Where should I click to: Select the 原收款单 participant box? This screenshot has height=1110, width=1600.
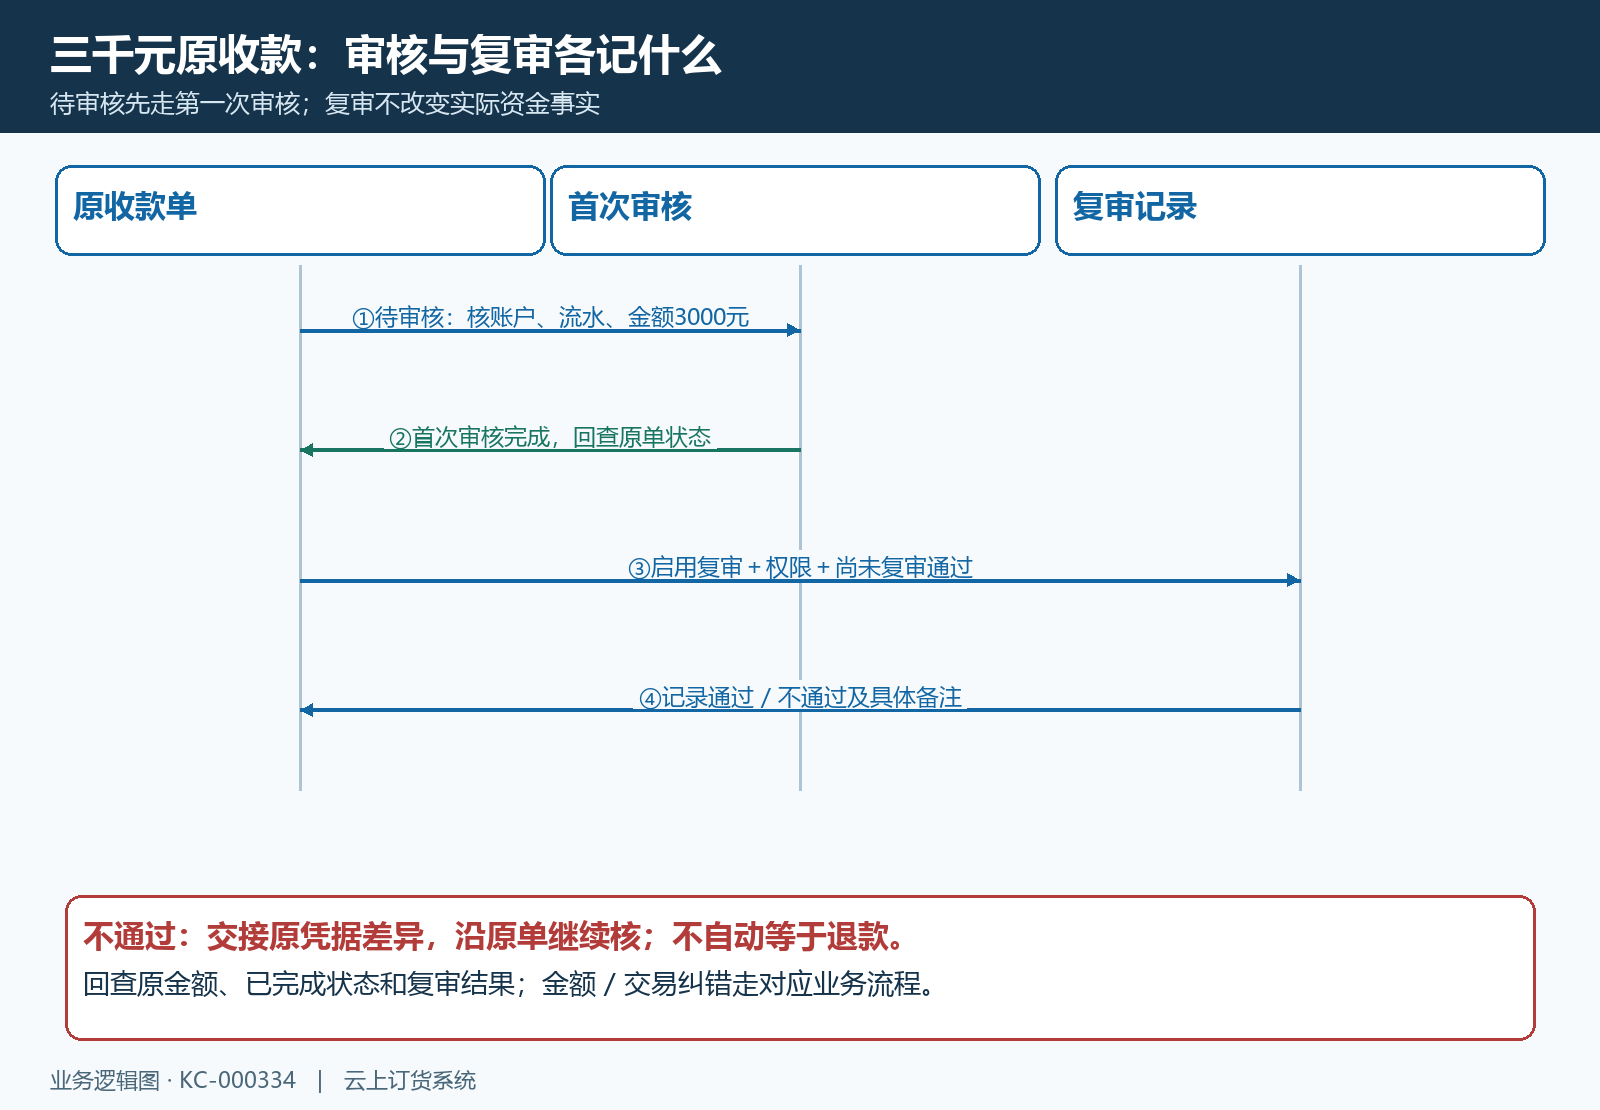coord(300,210)
